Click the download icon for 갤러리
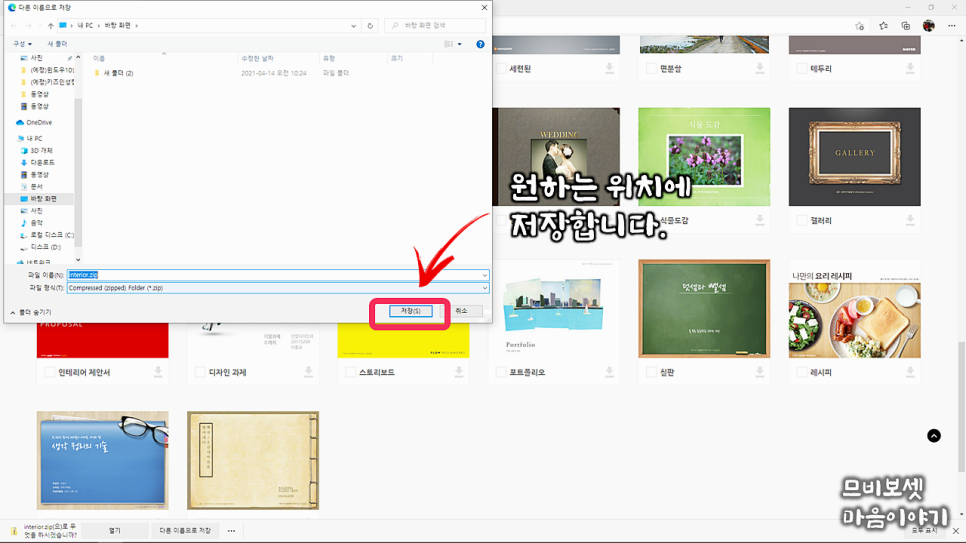The image size is (966, 543). click(910, 220)
